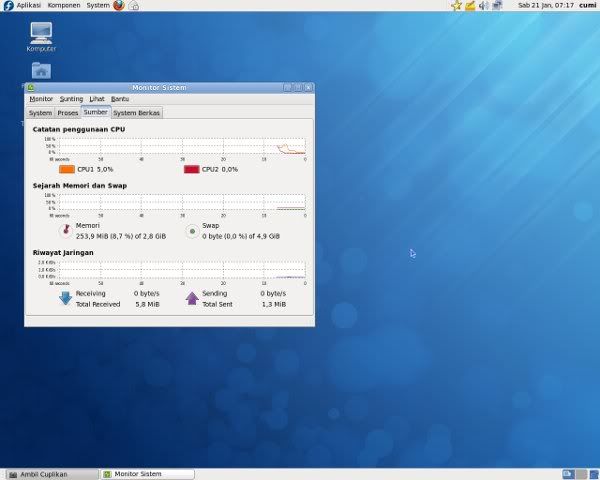This screenshot has width=600, height=480.
Task: Click the purple Sending arrow icon
Action: click(192, 298)
